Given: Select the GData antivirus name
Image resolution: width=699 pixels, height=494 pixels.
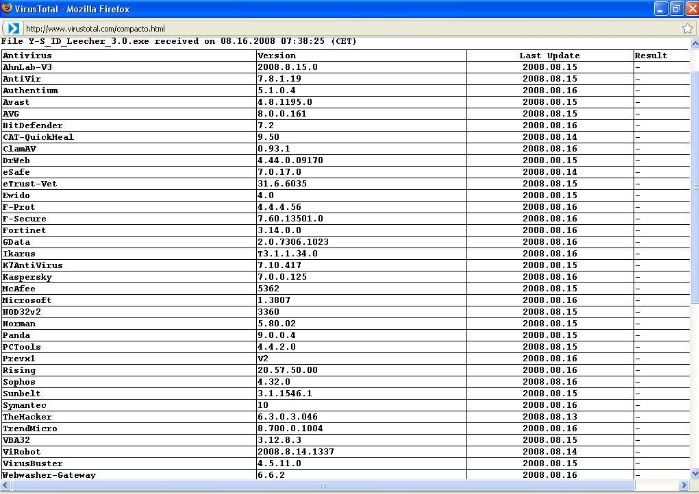Looking at the screenshot, I should pyautogui.click(x=16, y=242).
